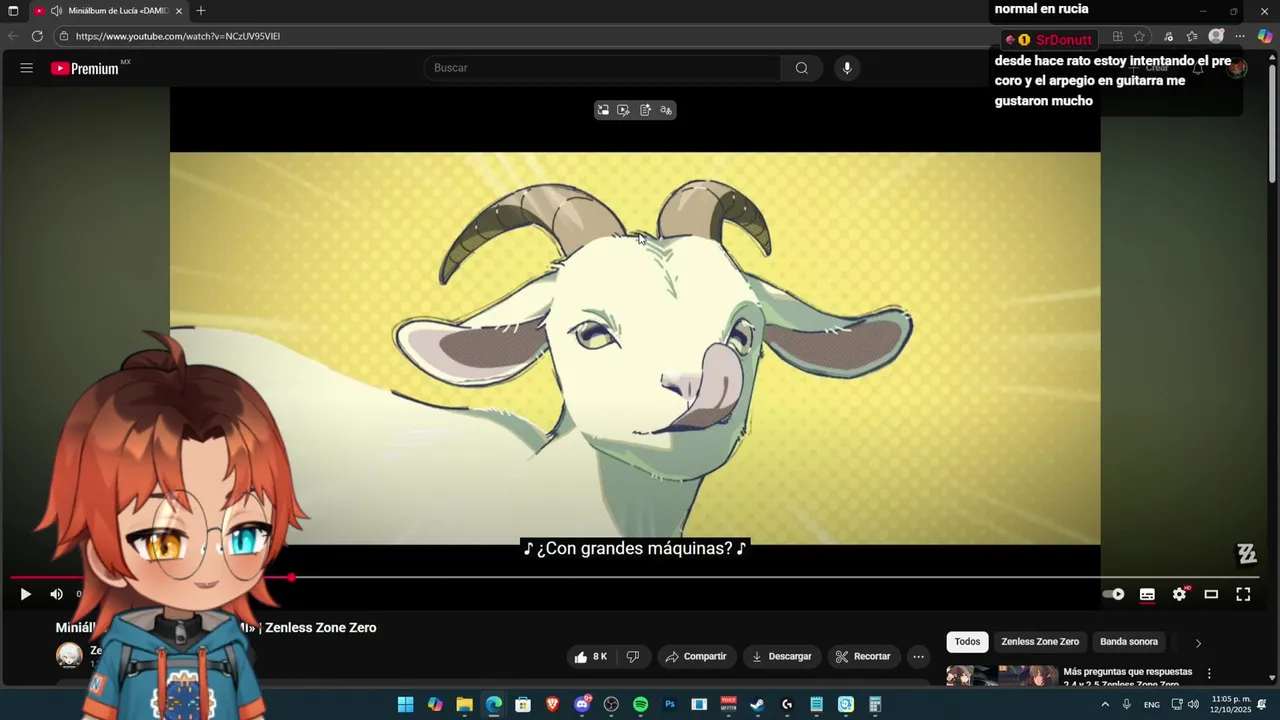Open the Copilot sidebar in Edge
The image size is (1280, 720).
(x=1265, y=36)
